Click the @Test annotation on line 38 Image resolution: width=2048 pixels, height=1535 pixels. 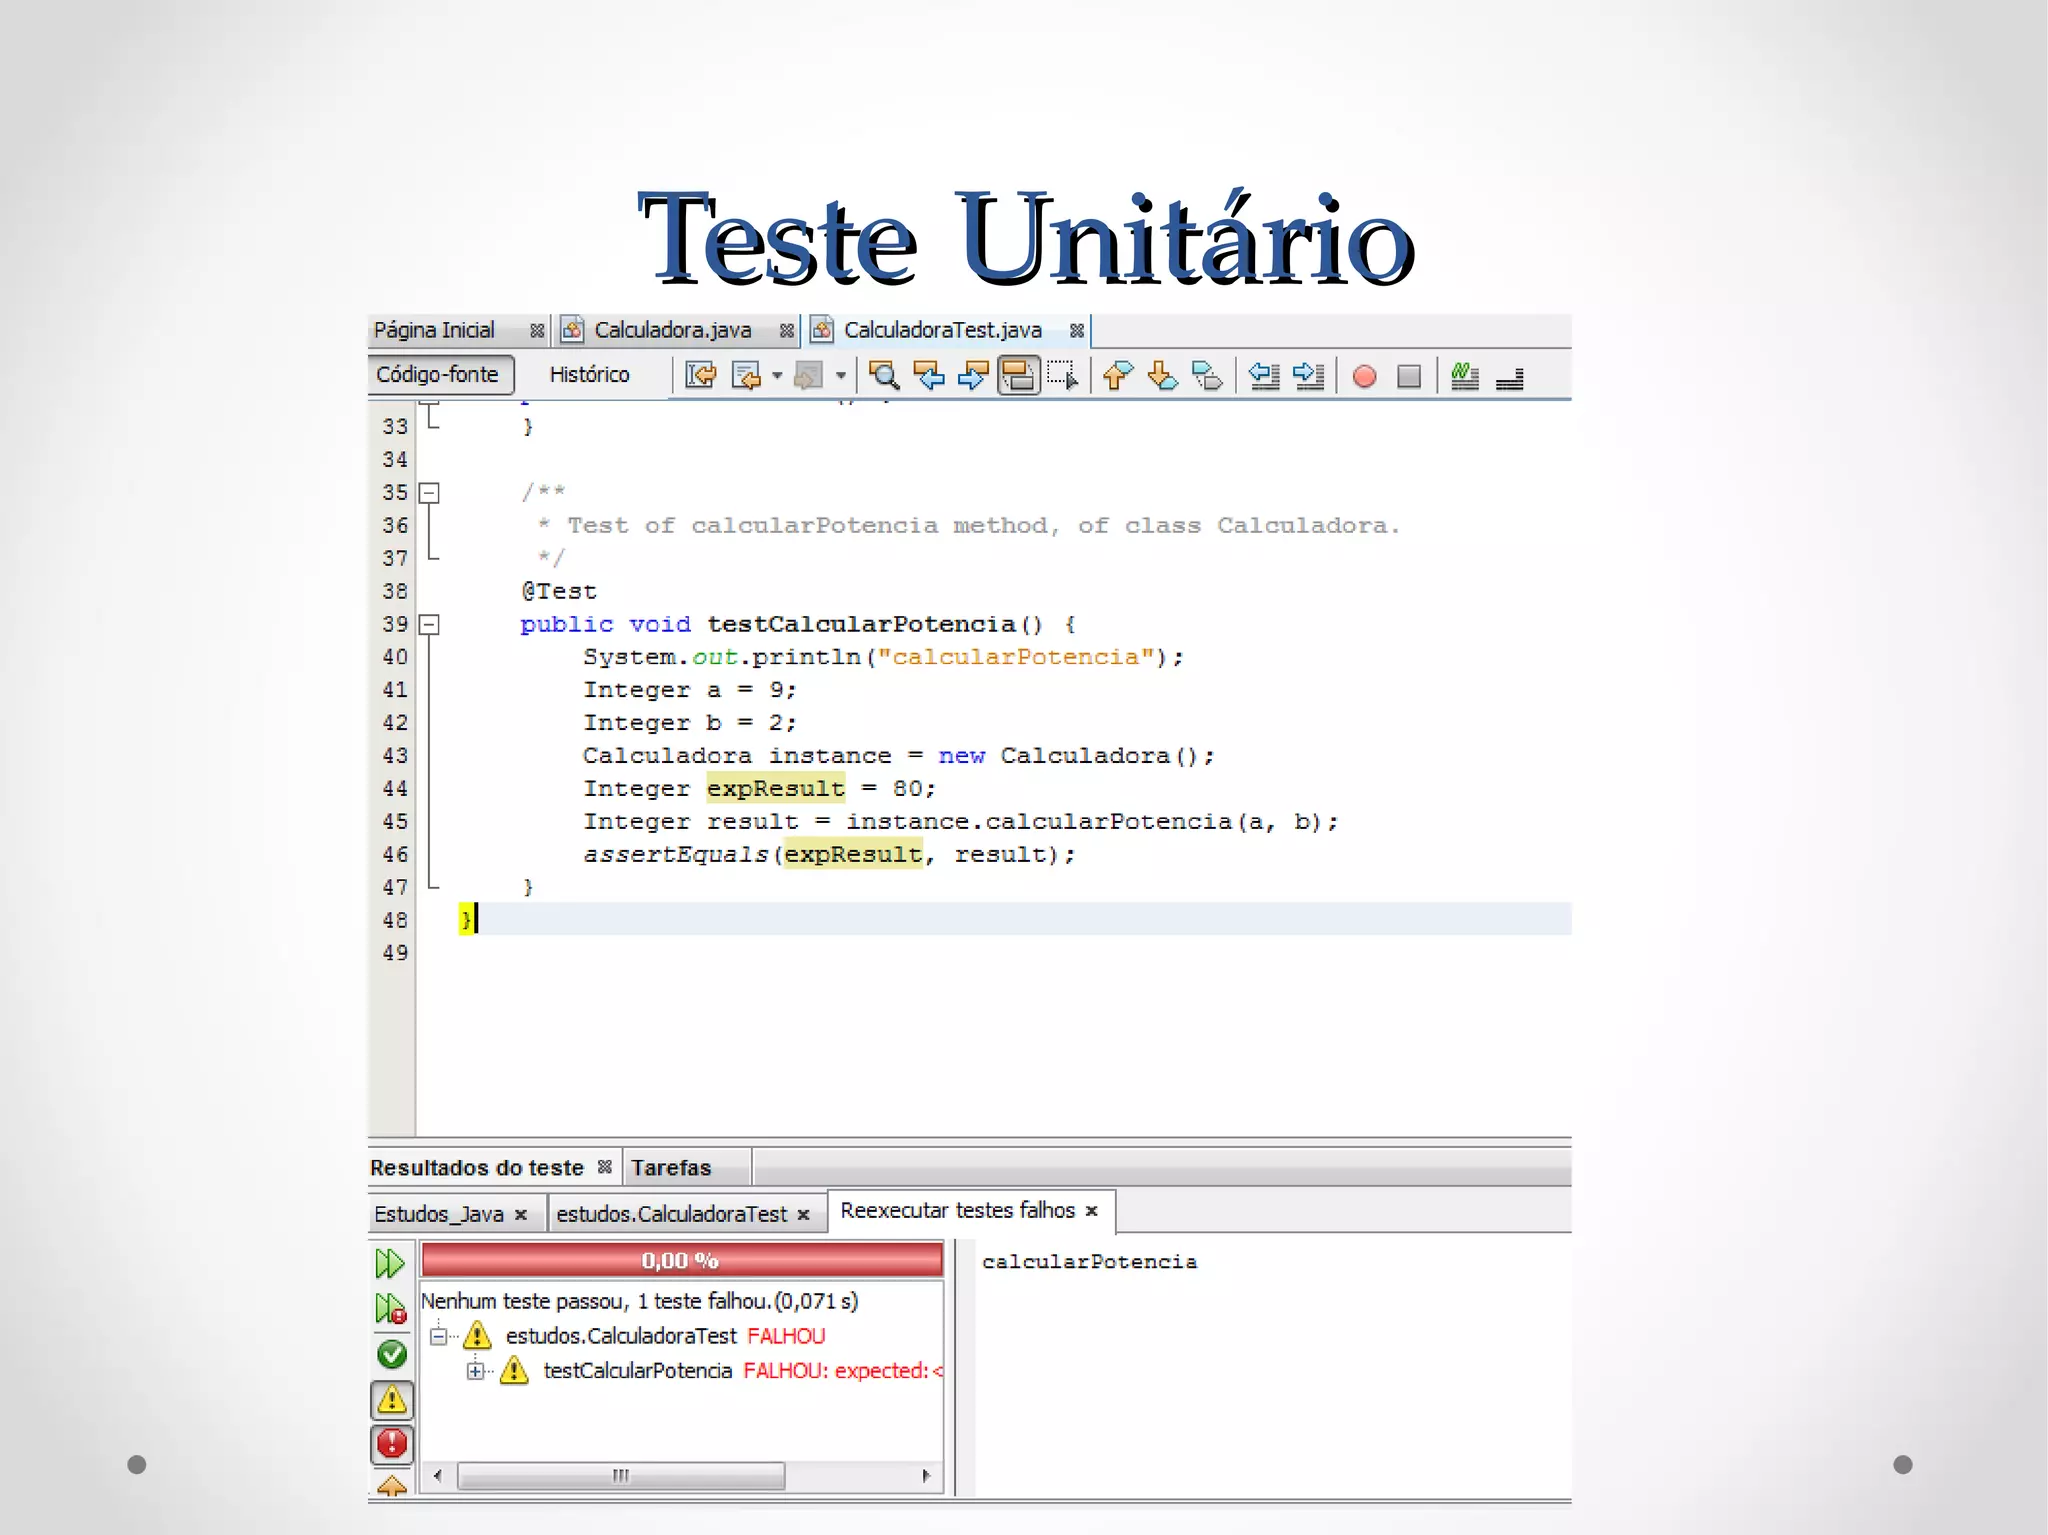point(559,591)
